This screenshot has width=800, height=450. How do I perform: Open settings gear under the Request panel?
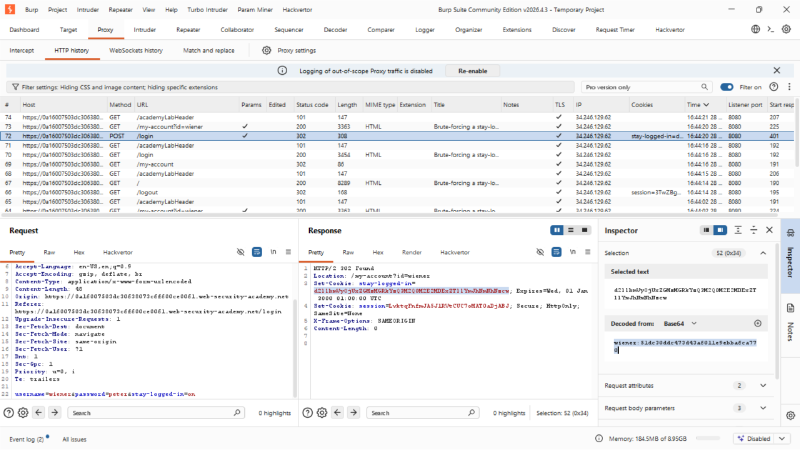tap(23, 413)
